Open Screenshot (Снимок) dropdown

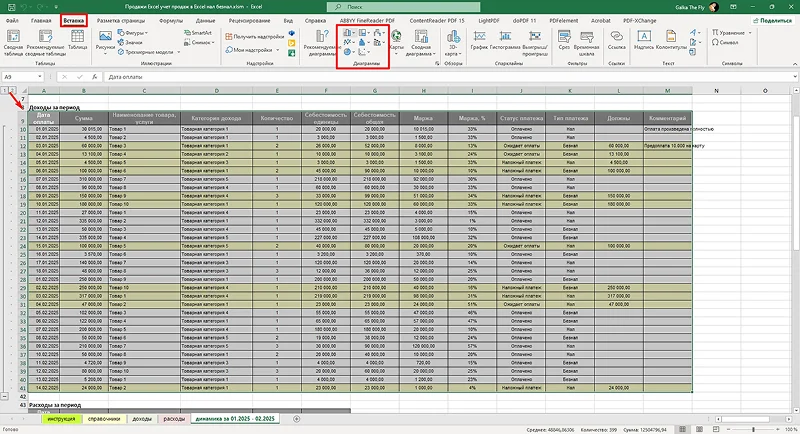point(200,42)
